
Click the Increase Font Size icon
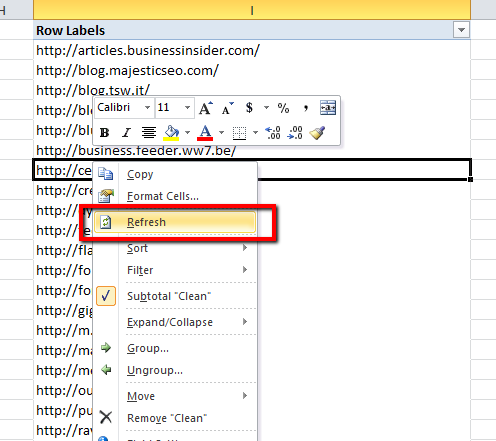point(206,108)
